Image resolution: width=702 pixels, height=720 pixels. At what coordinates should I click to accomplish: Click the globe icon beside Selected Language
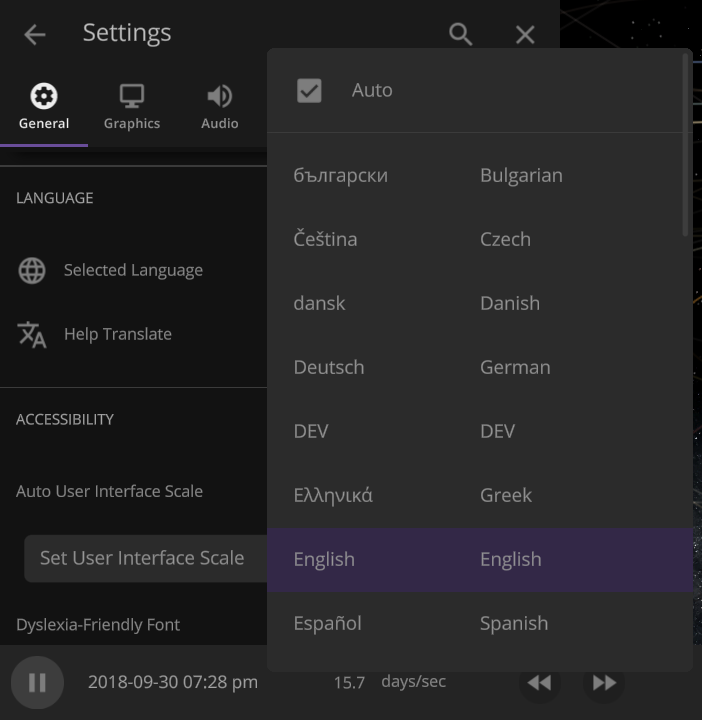[32, 270]
